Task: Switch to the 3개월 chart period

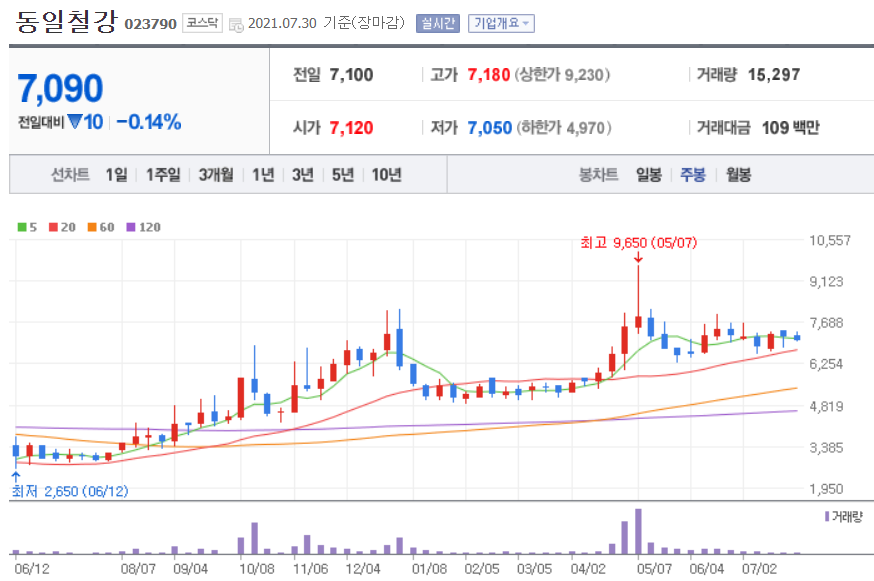Action: 216,175
